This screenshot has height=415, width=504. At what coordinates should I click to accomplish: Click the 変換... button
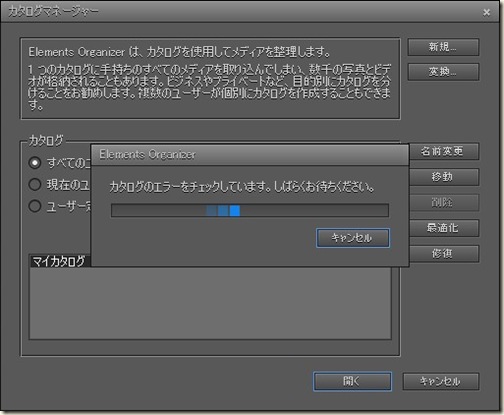[443, 72]
